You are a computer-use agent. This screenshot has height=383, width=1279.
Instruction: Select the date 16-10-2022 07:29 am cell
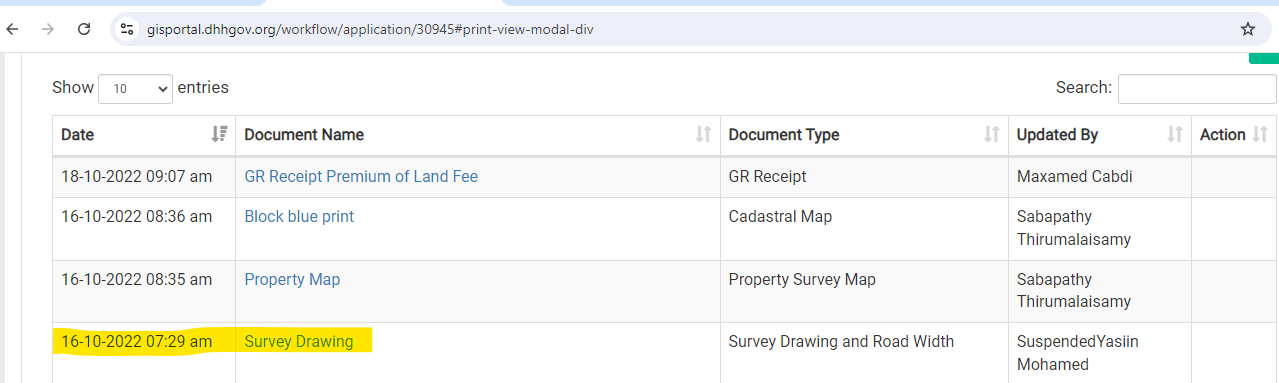[x=144, y=352]
